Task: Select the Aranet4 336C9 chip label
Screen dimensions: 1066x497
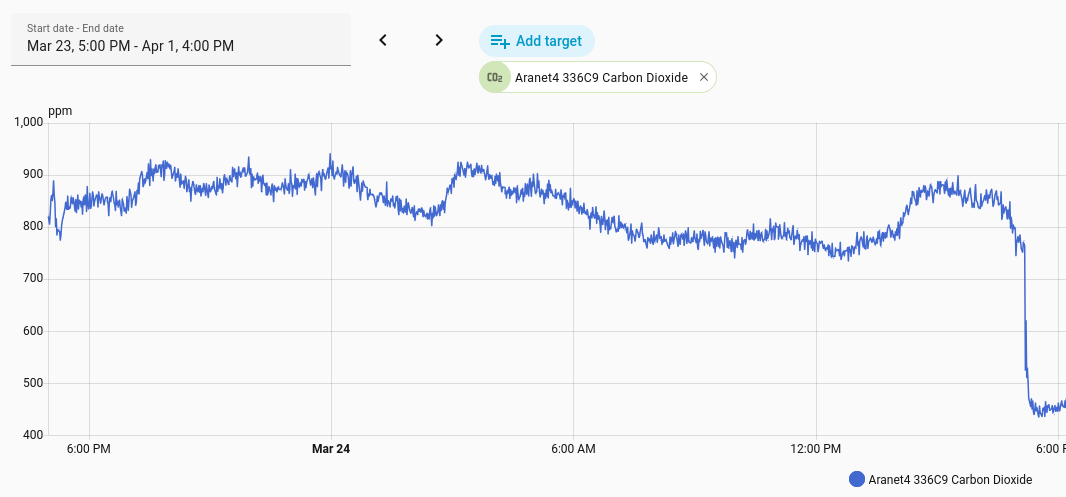Action: point(601,77)
